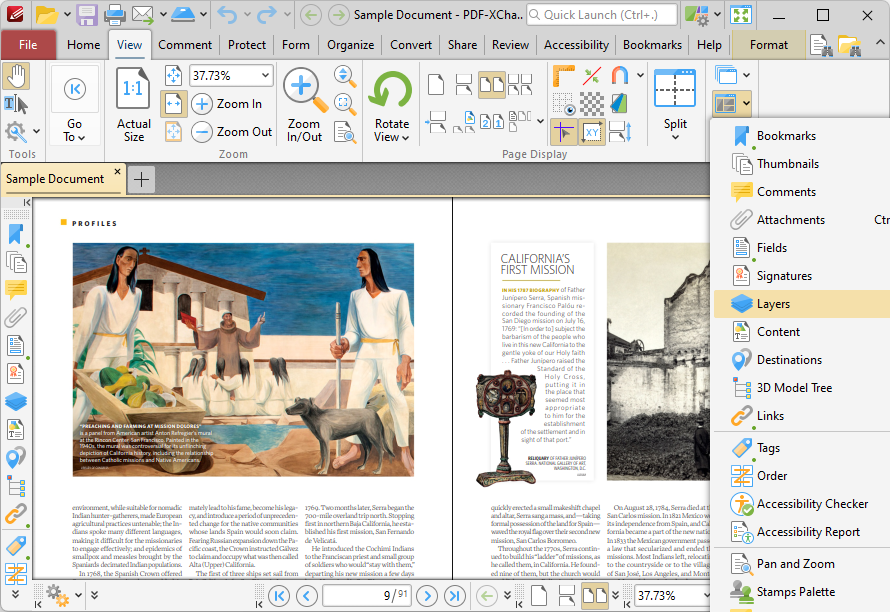Open the Format tab
The height and width of the screenshot is (612, 890).
coord(769,45)
